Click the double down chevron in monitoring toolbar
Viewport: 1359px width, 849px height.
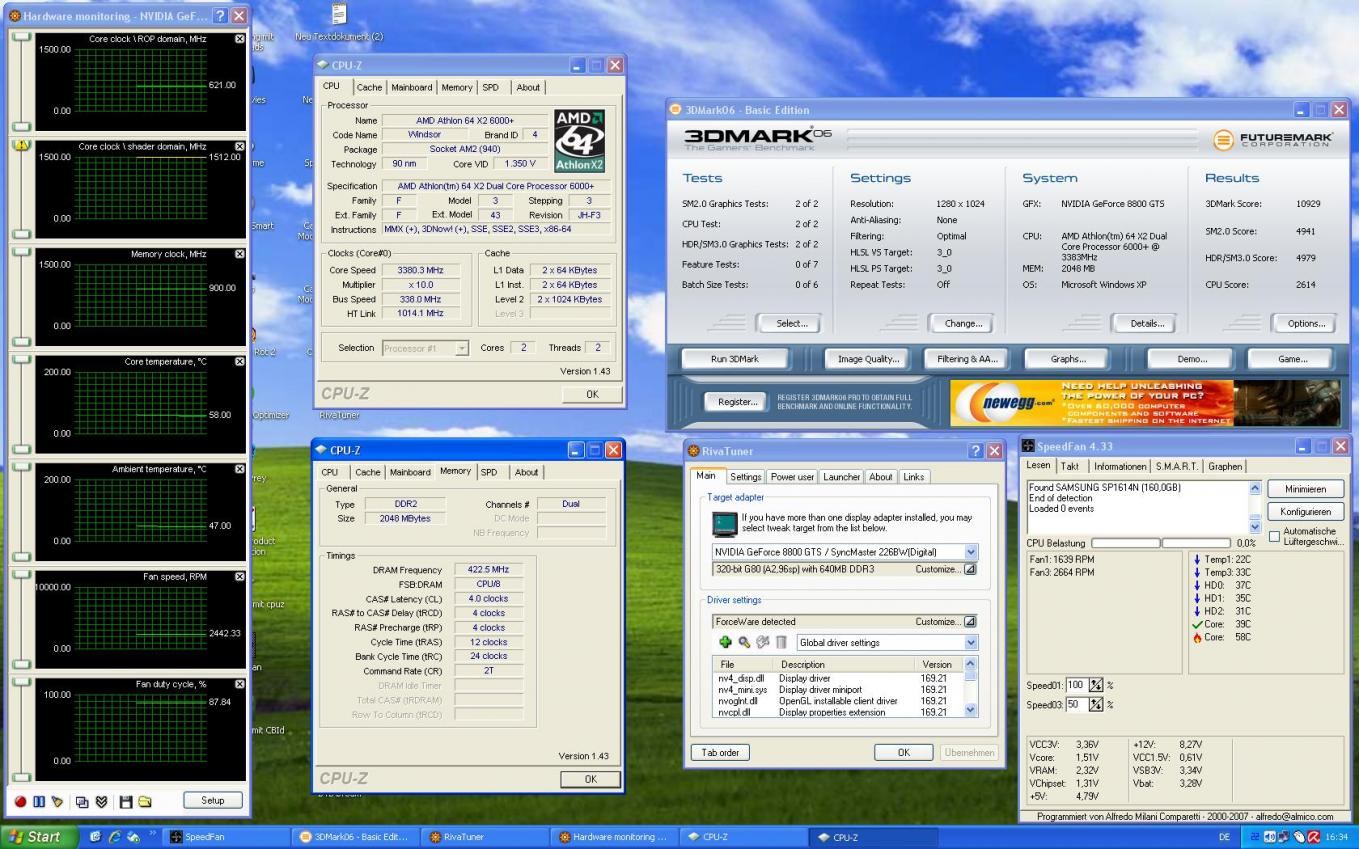pos(100,801)
